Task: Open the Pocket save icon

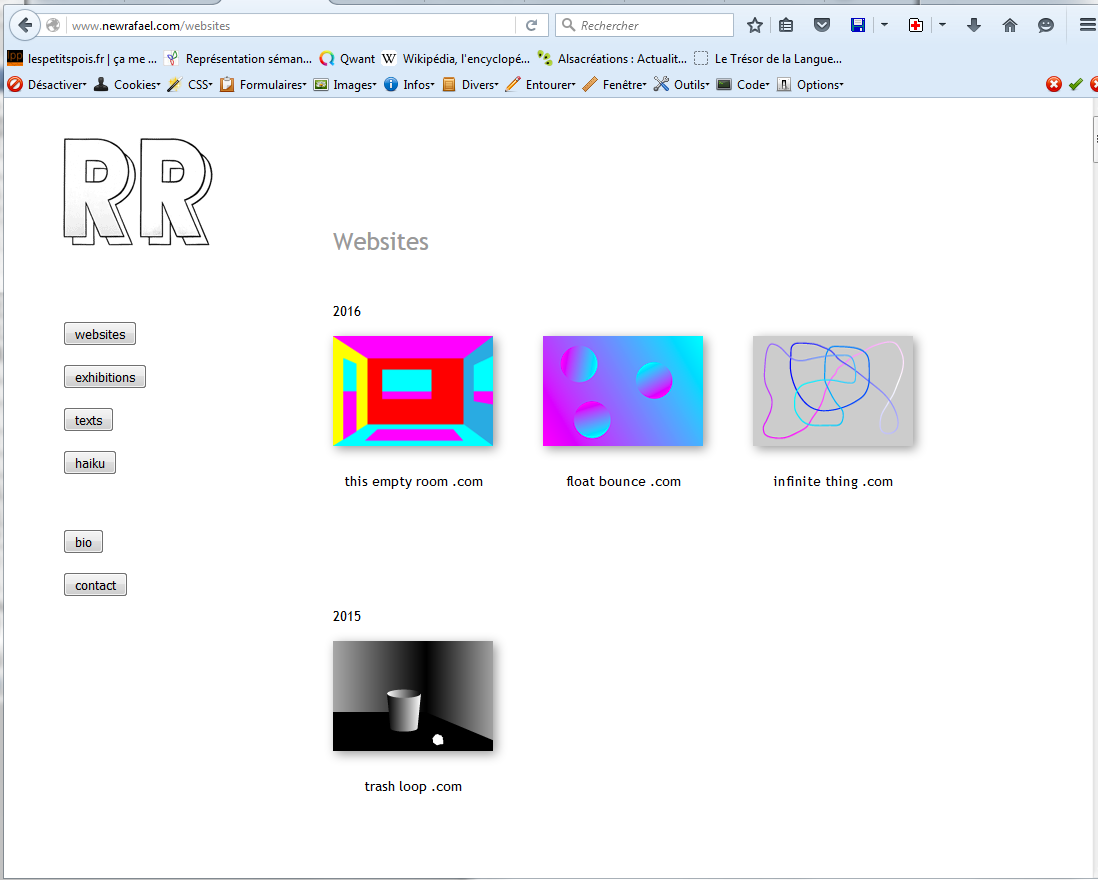Action: pyautogui.click(x=821, y=25)
